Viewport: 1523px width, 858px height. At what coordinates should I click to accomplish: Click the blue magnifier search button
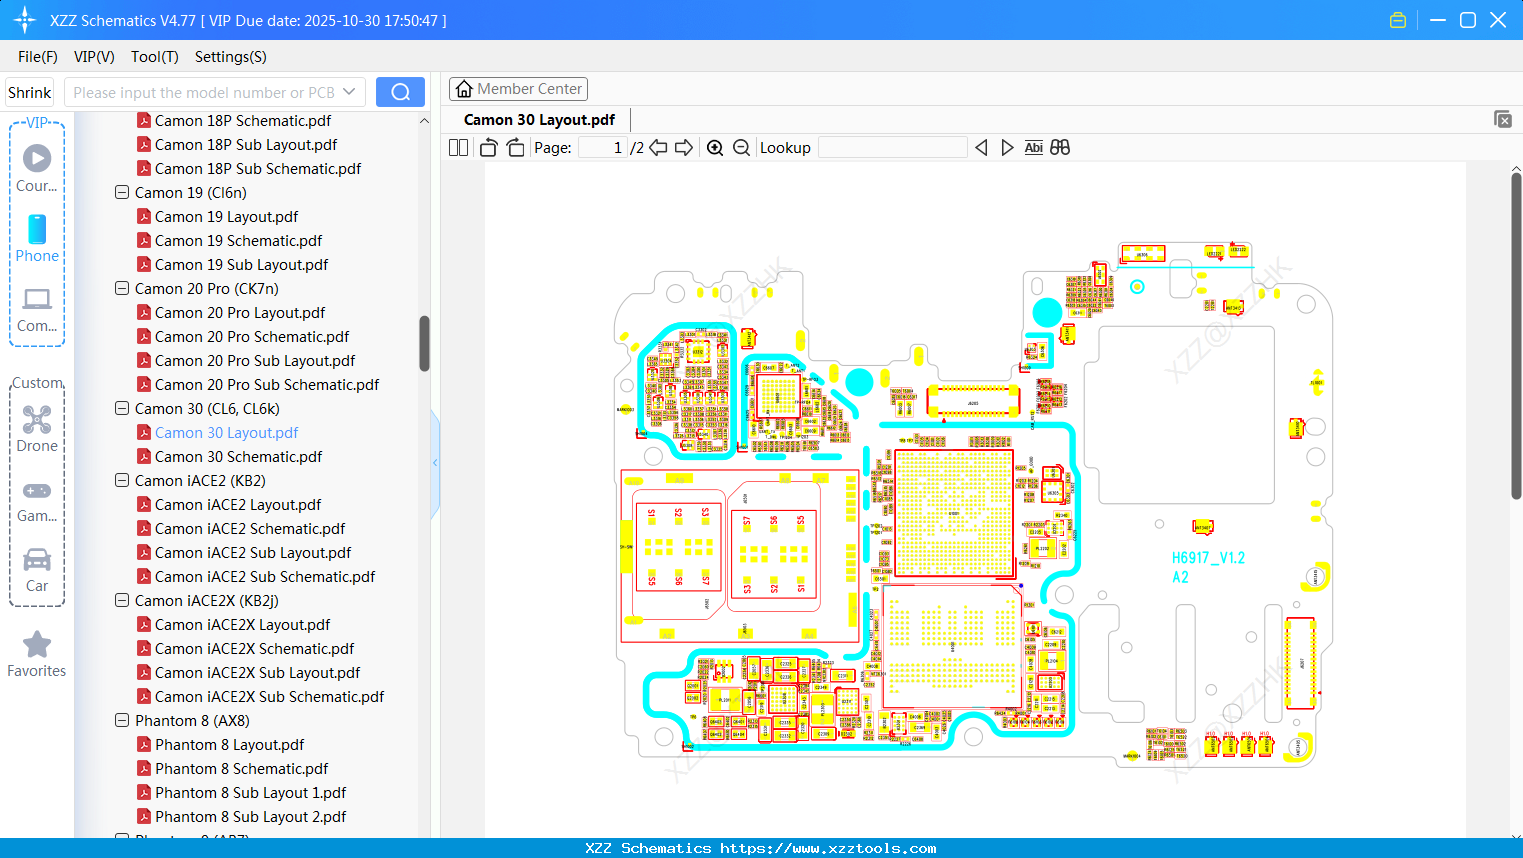tap(400, 92)
